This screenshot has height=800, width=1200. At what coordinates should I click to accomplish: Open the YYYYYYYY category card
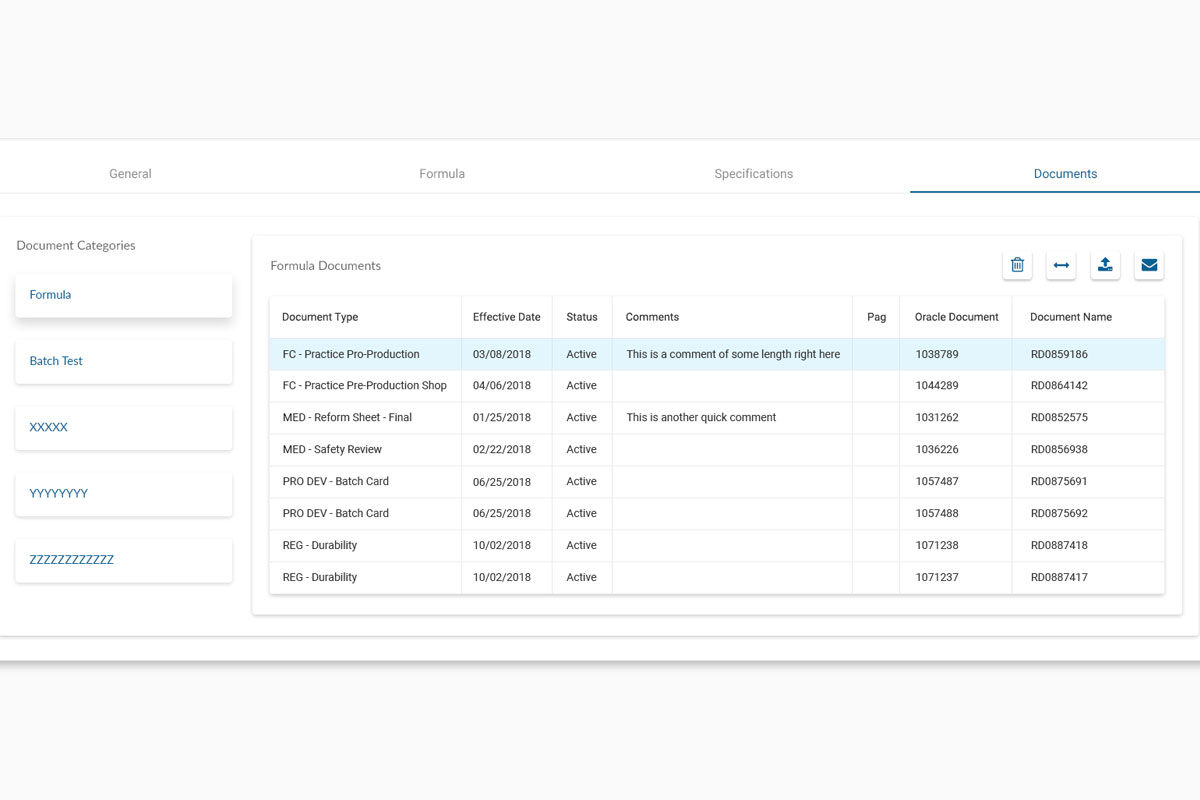[x=124, y=493]
